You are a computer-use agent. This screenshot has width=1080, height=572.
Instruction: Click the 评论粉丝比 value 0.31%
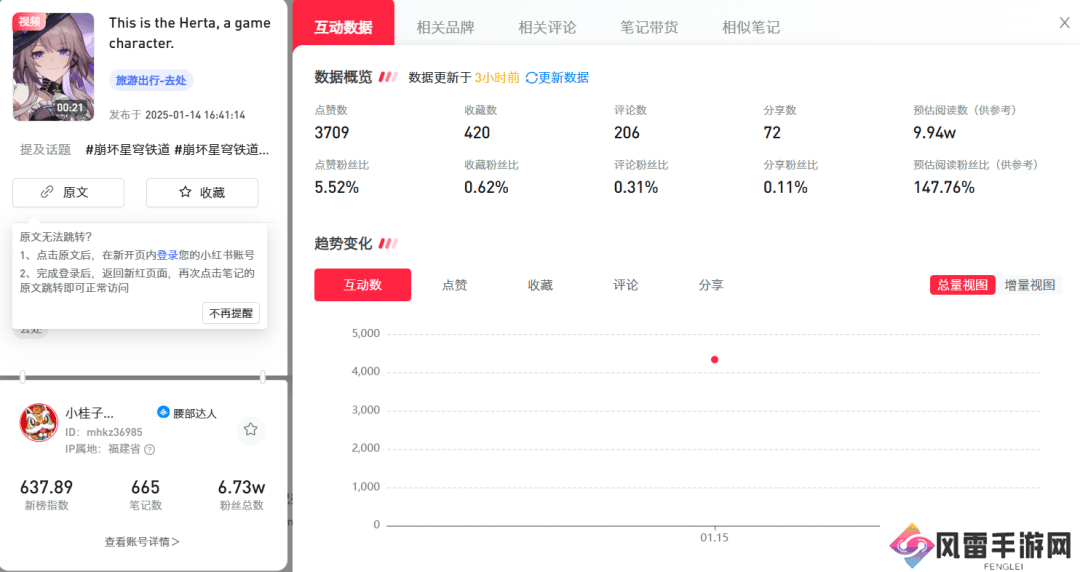coord(636,187)
